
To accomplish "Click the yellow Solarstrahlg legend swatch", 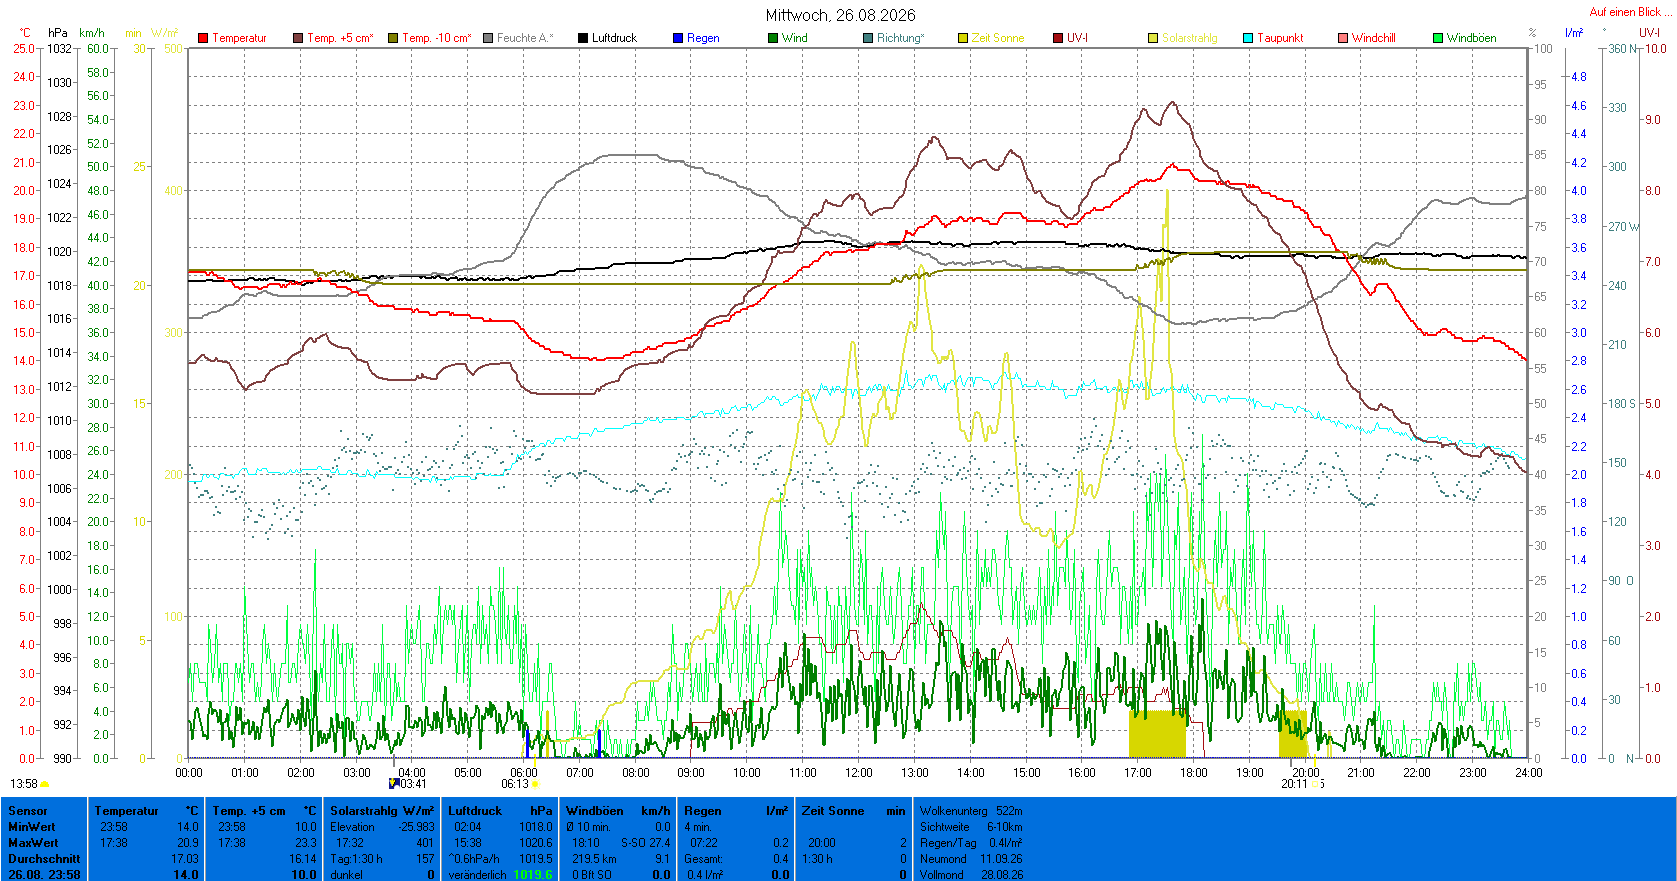I will [x=1153, y=38].
